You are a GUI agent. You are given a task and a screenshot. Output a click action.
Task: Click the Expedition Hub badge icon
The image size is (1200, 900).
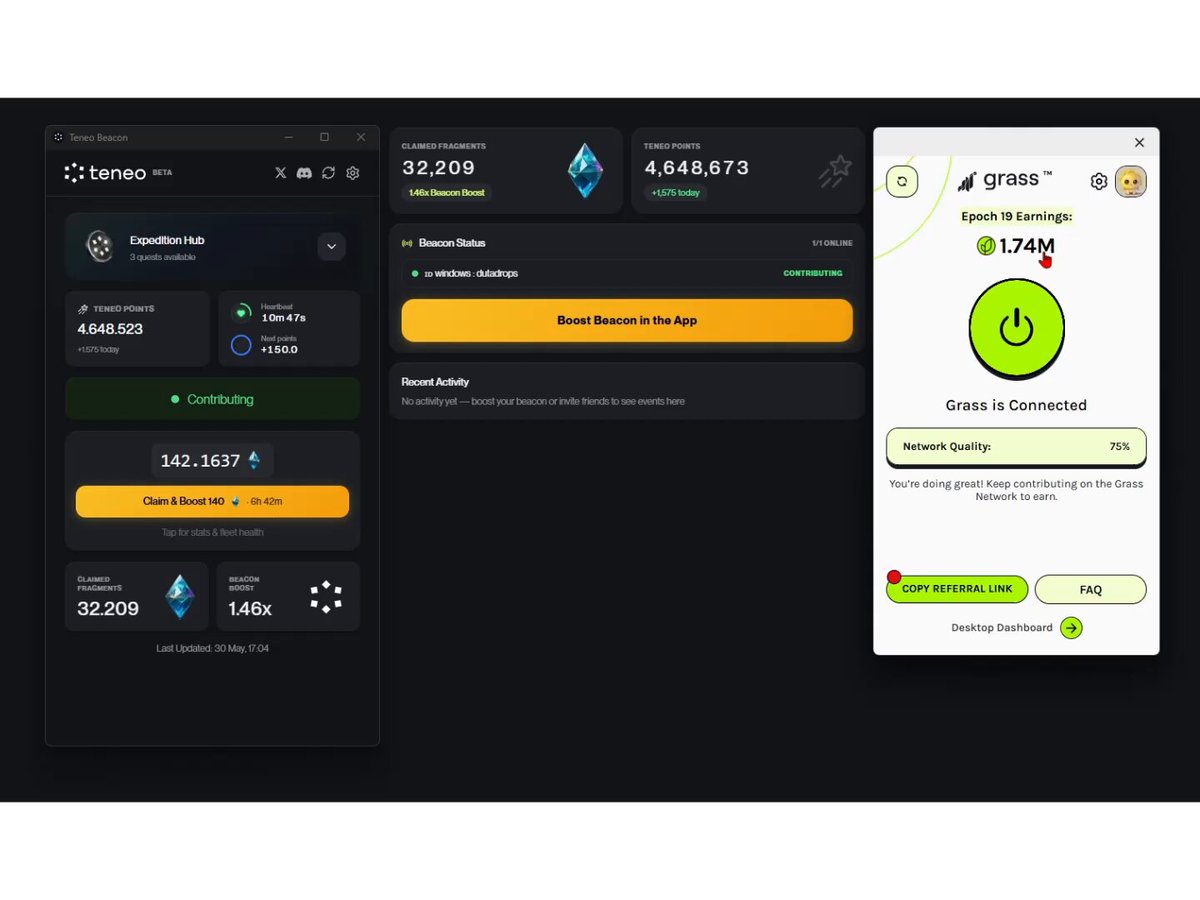99,246
